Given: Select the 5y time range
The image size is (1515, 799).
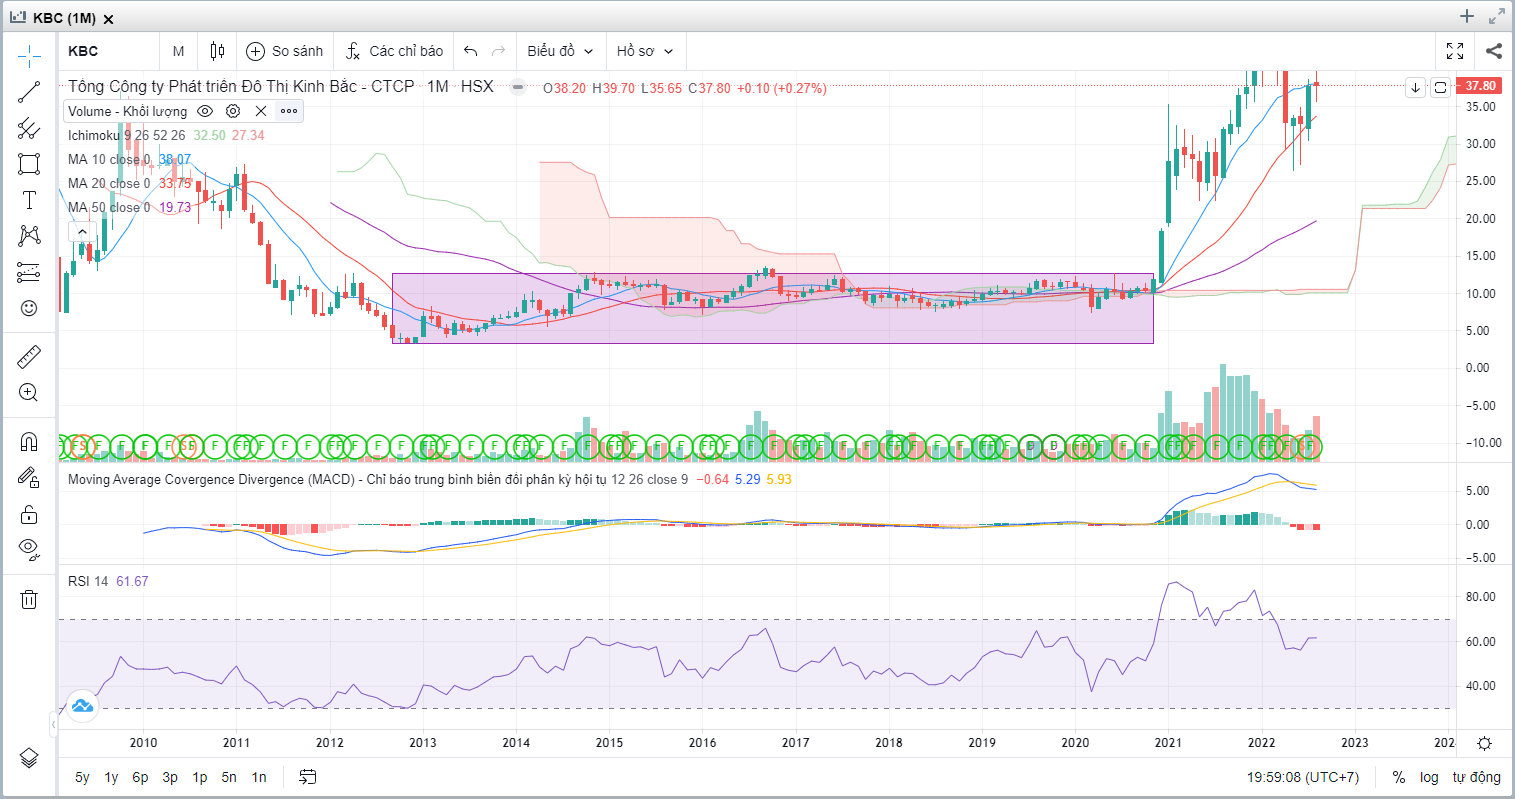Looking at the screenshot, I should coord(82,777).
